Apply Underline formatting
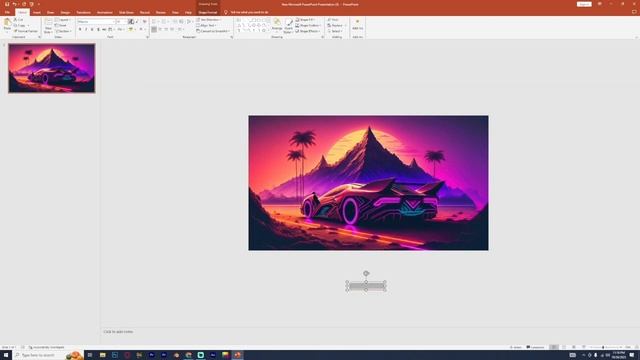Screen dimensions: 640x360 (x=92, y=29)
